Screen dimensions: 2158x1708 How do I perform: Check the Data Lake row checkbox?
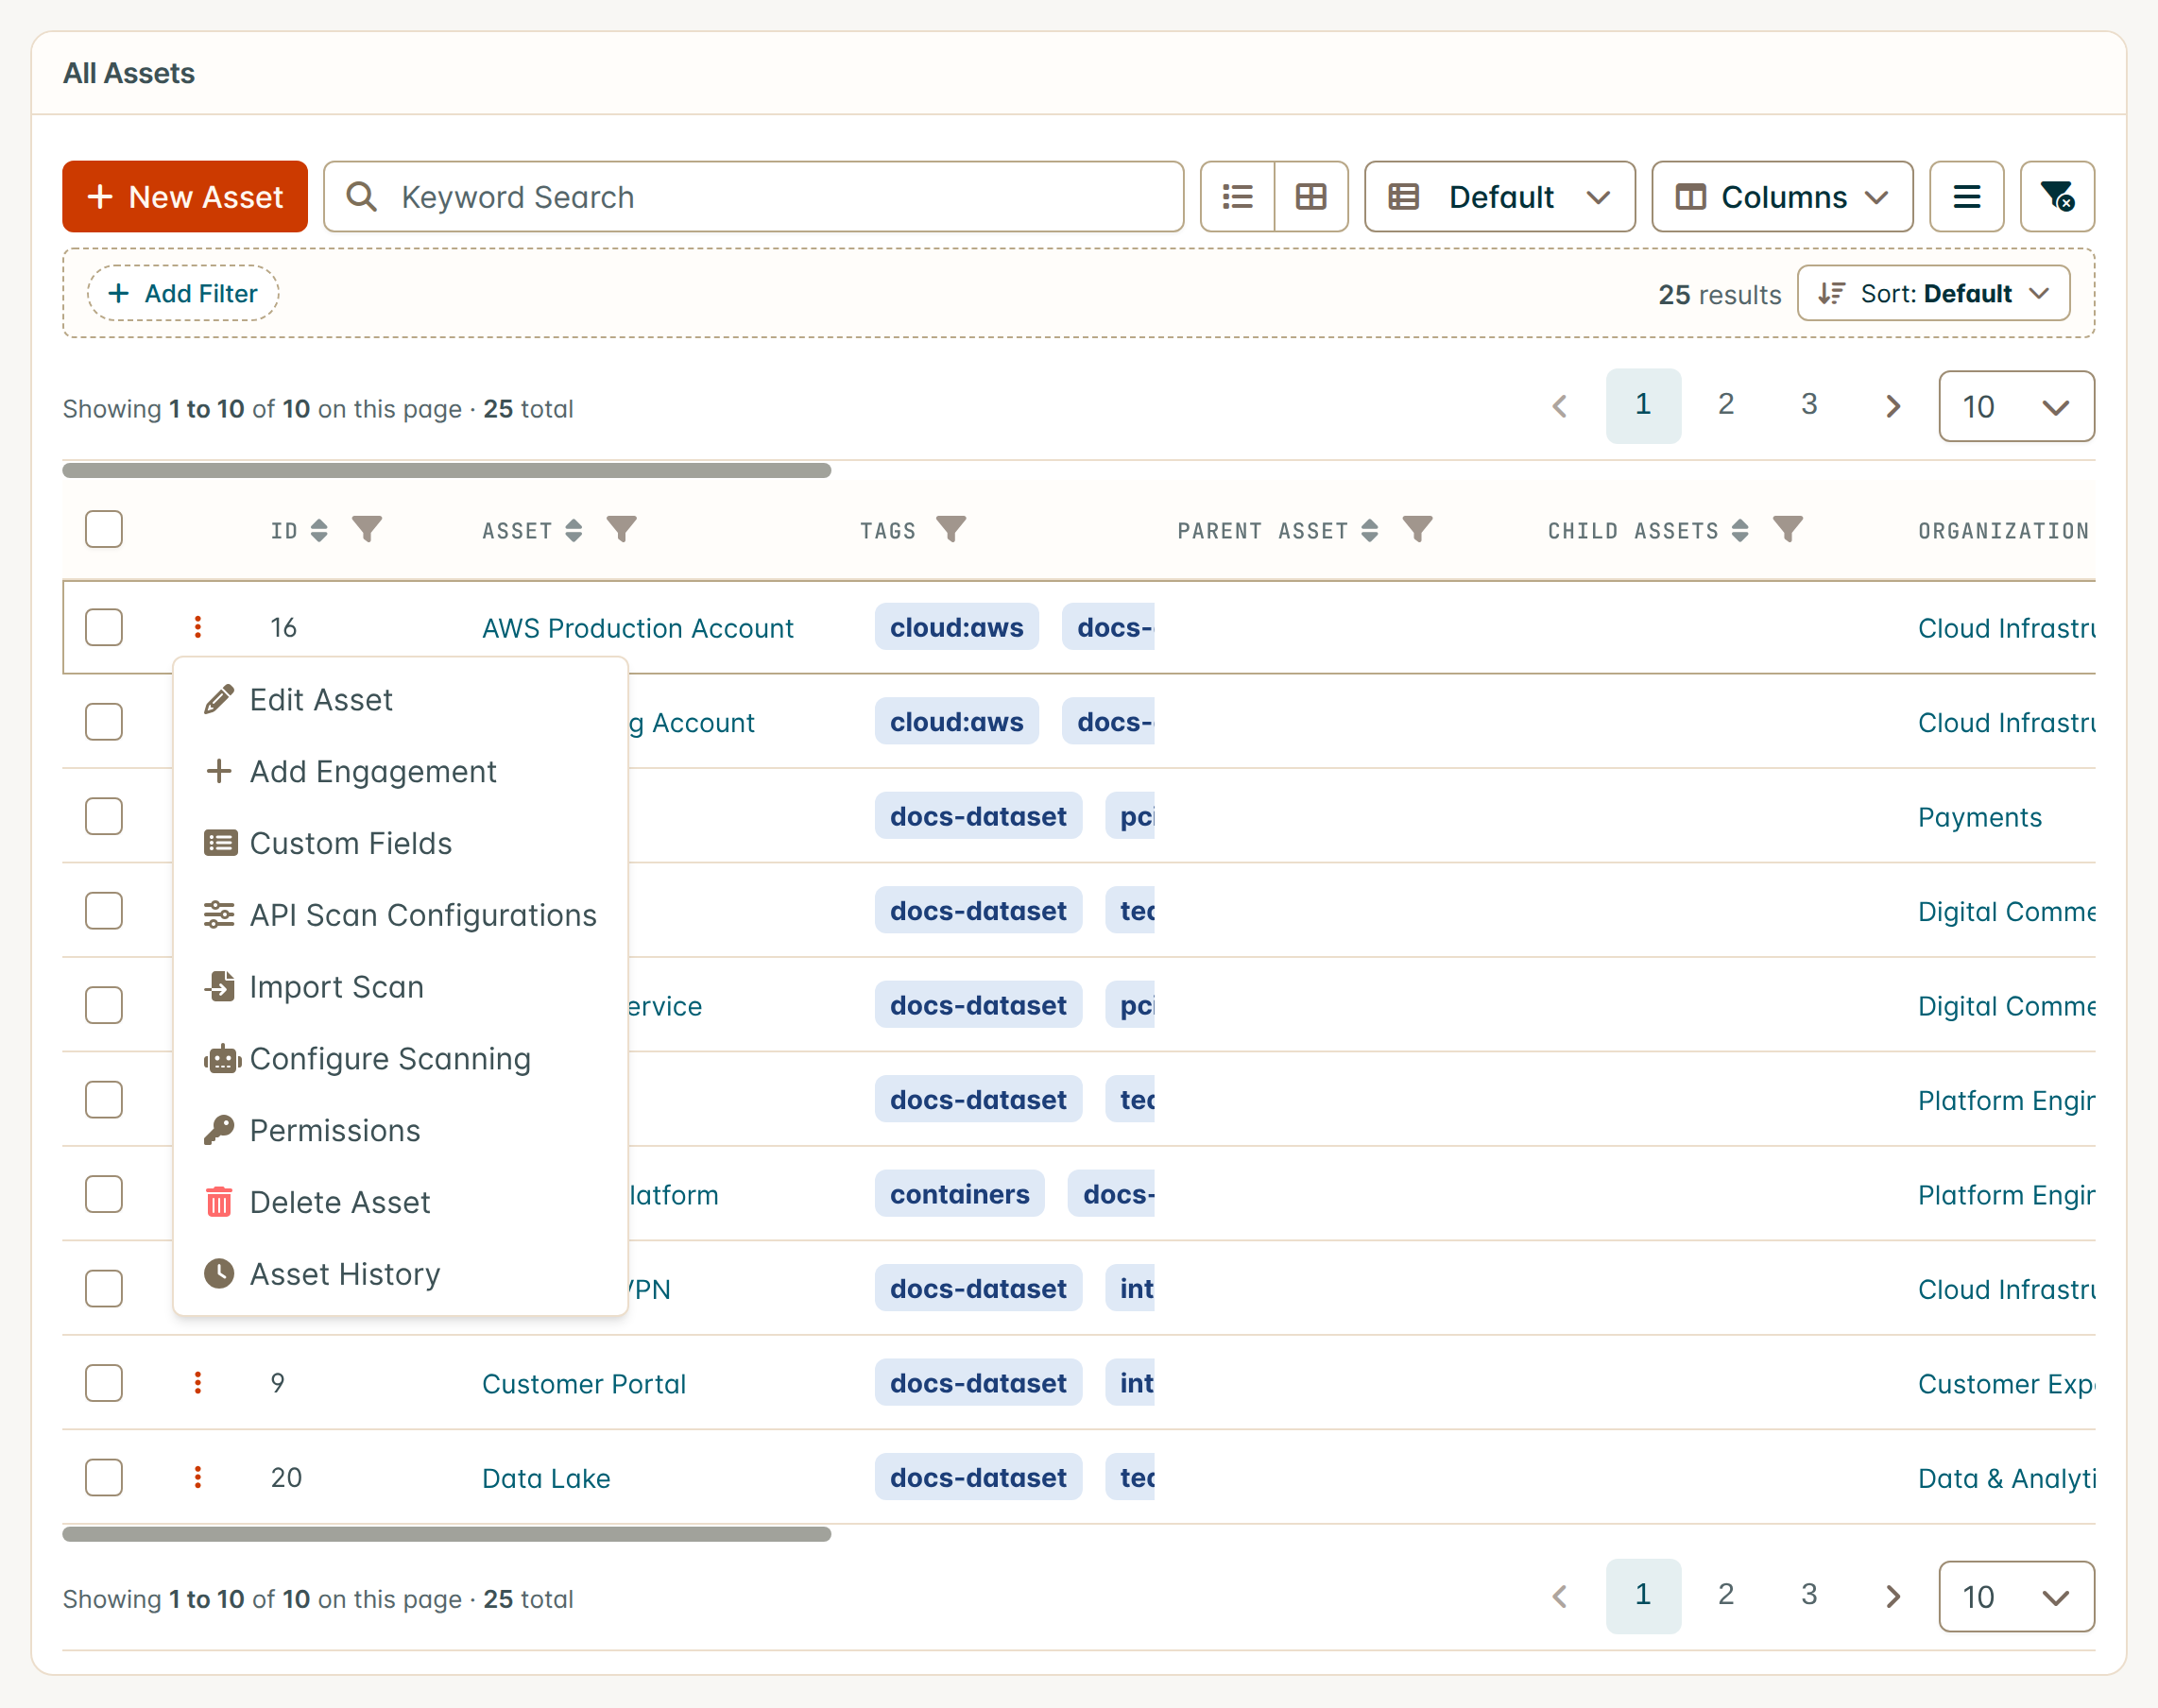[104, 1477]
